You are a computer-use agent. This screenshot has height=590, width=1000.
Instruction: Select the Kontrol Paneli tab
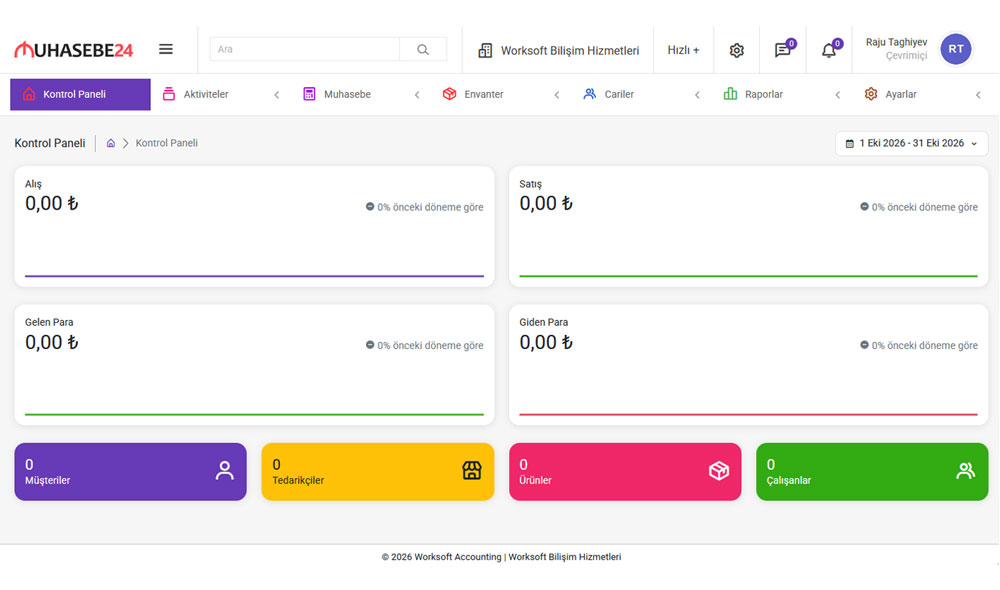[x=80, y=94]
